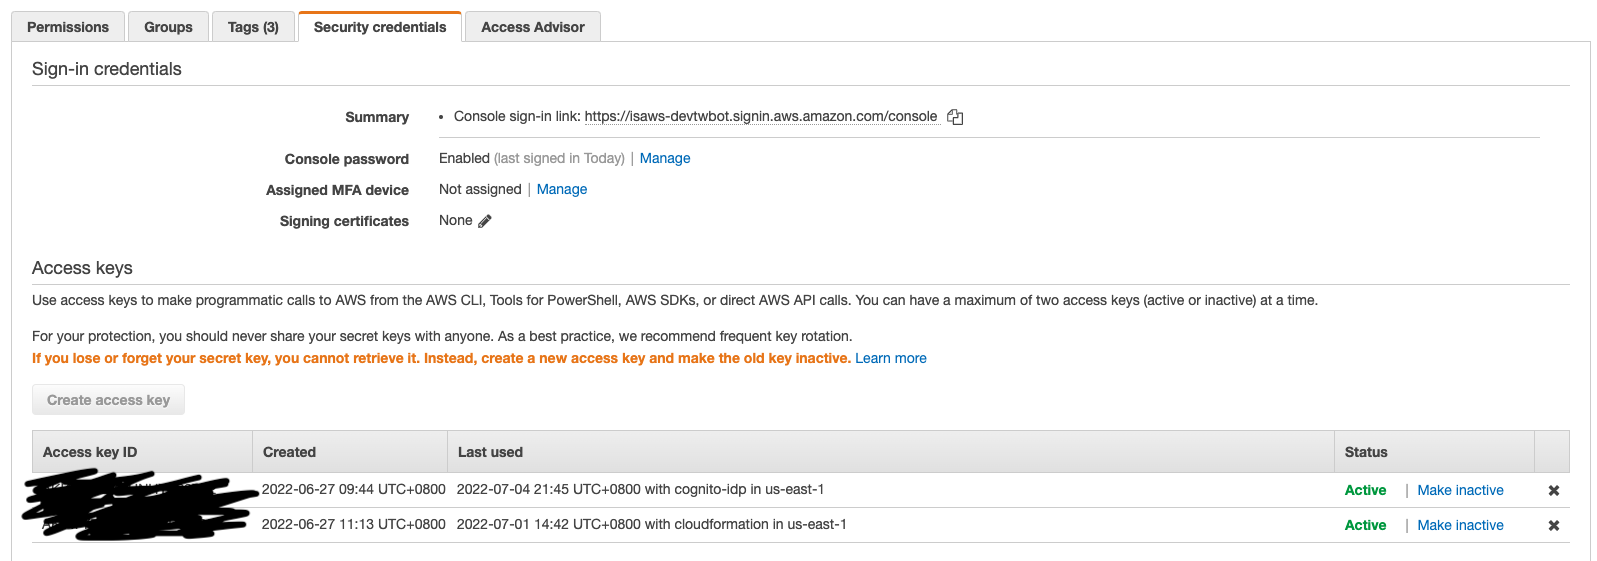The height and width of the screenshot is (561, 1597).
Task: Click the Create access key button
Action: pos(108,400)
